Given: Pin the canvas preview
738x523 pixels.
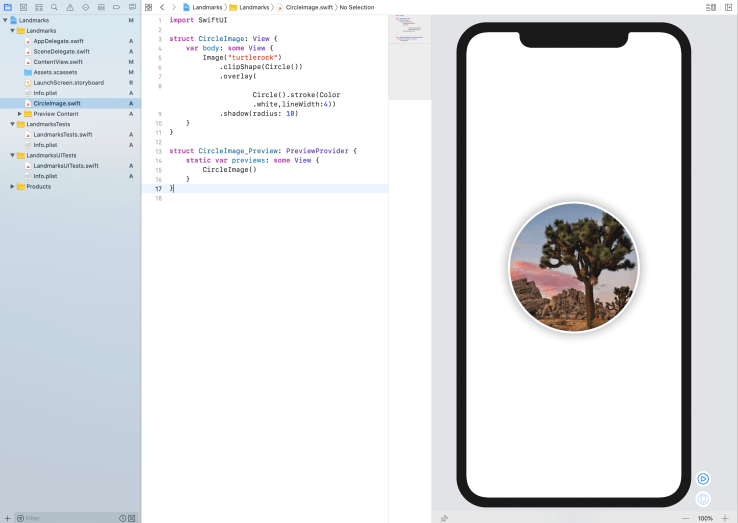Looking at the screenshot, I should click(x=444, y=518).
